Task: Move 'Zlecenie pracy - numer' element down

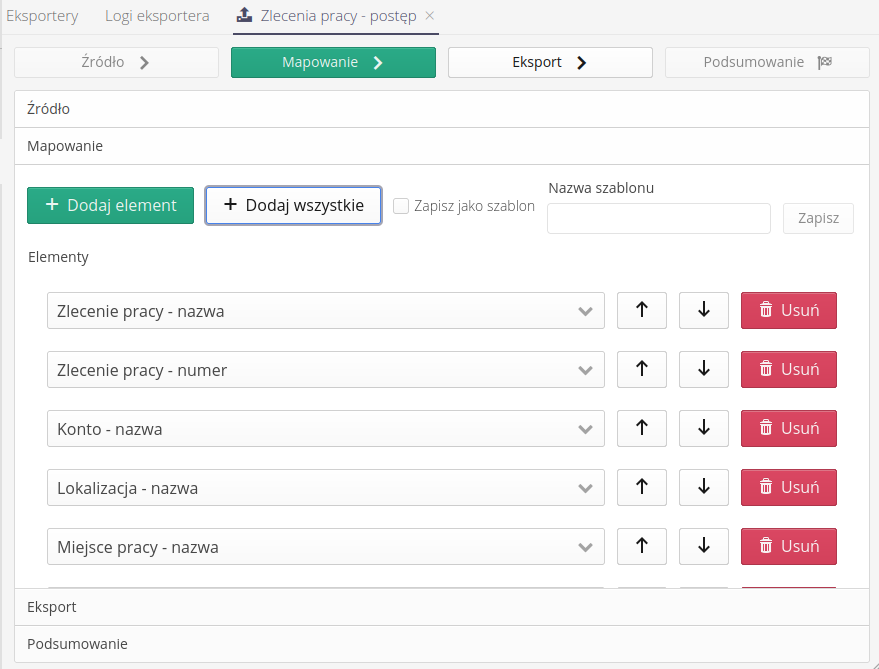Action: click(704, 369)
